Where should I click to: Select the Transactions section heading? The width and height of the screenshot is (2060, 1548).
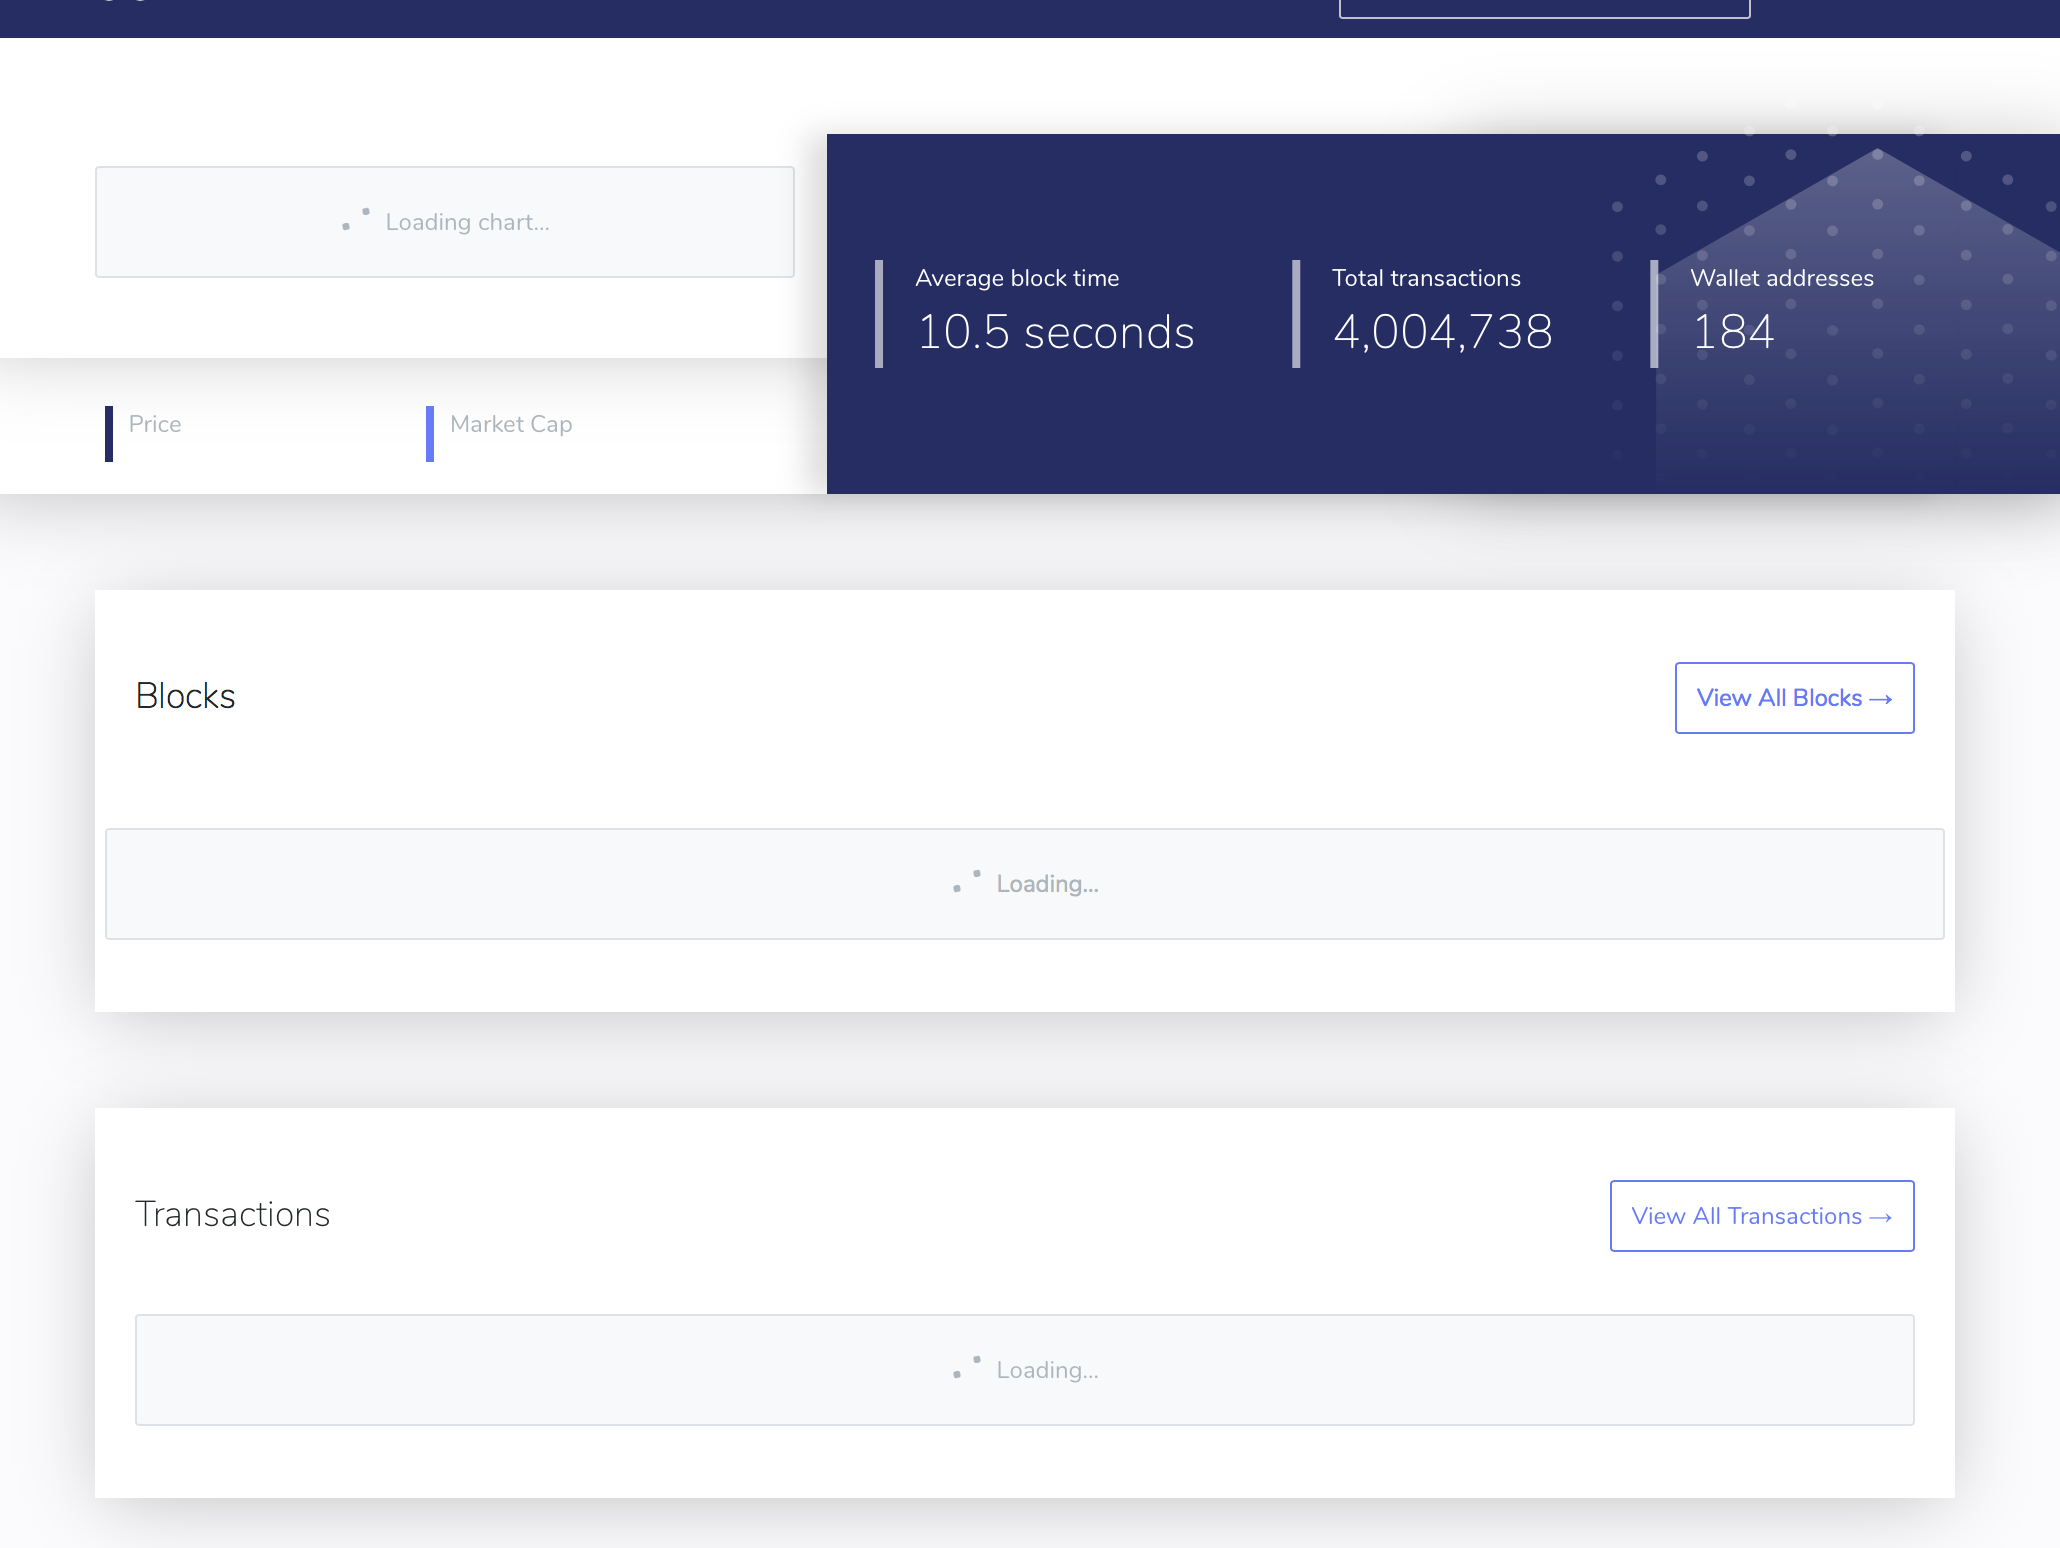point(232,1214)
